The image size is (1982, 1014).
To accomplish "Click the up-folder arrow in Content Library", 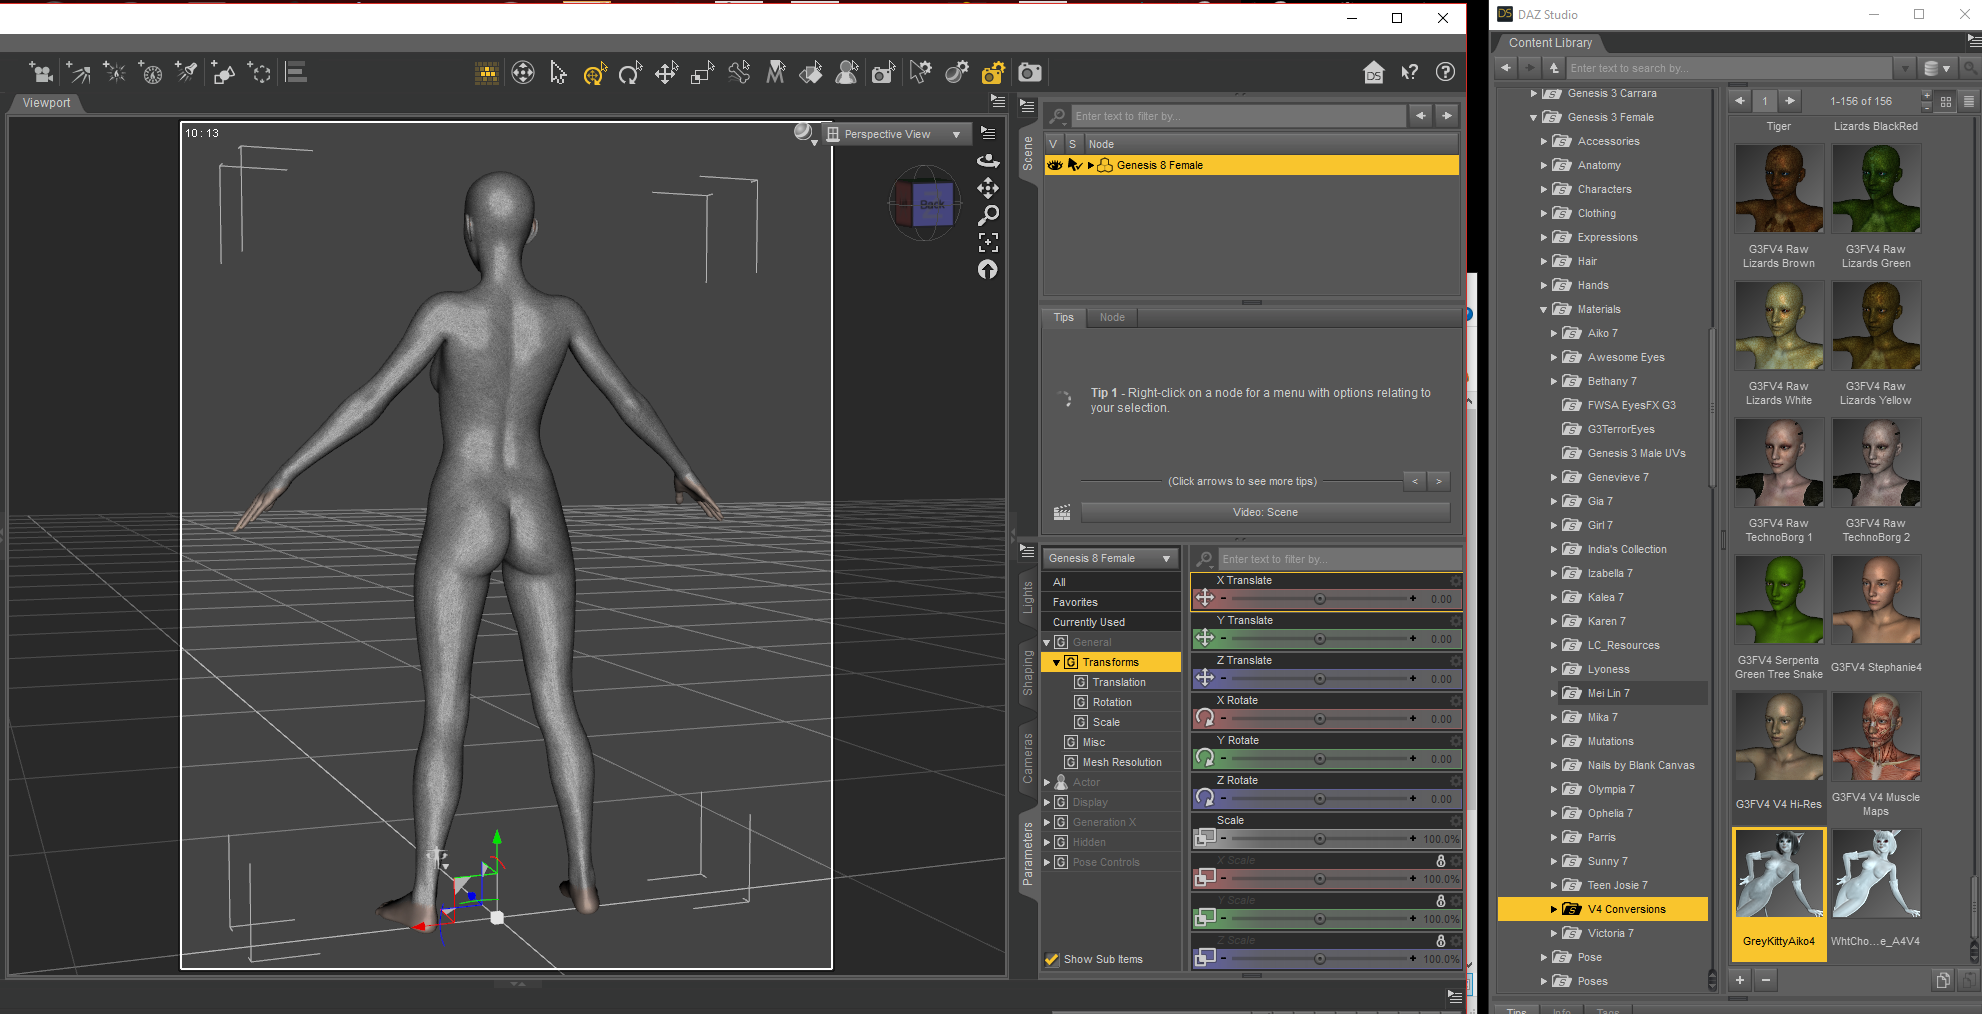I will 1553,68.
